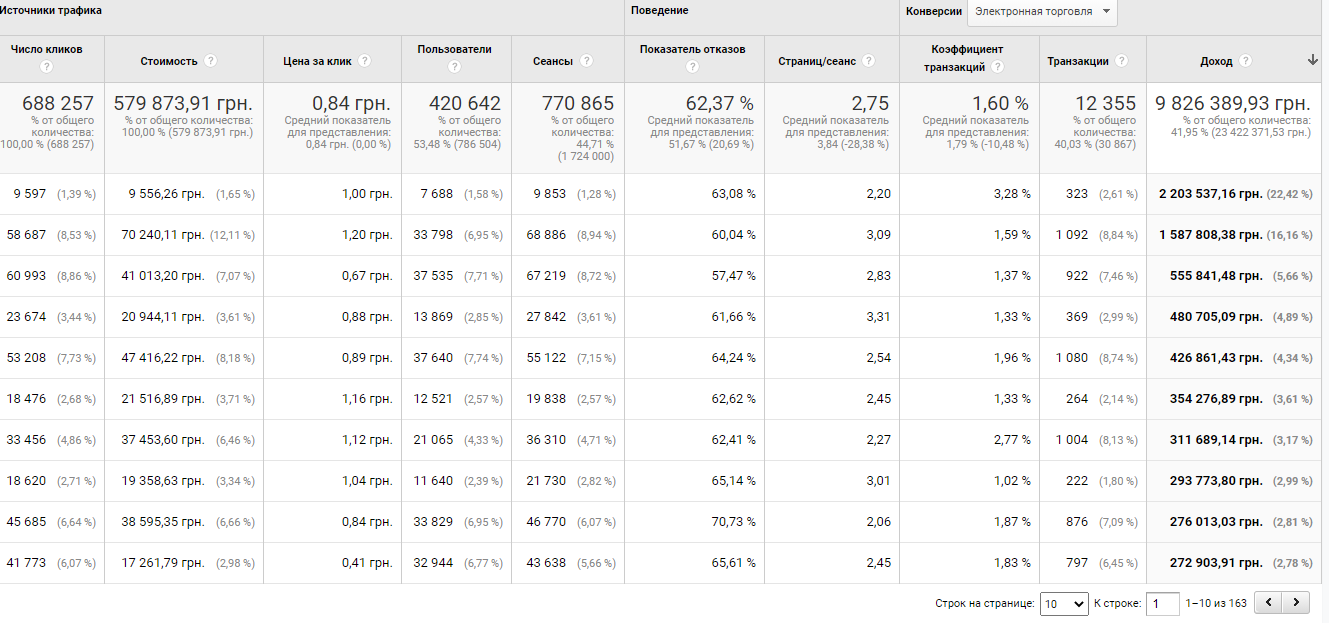This screenshot has height=623, width=1329.
Task: Go to previous page of results
Action: click(1269, 602)
